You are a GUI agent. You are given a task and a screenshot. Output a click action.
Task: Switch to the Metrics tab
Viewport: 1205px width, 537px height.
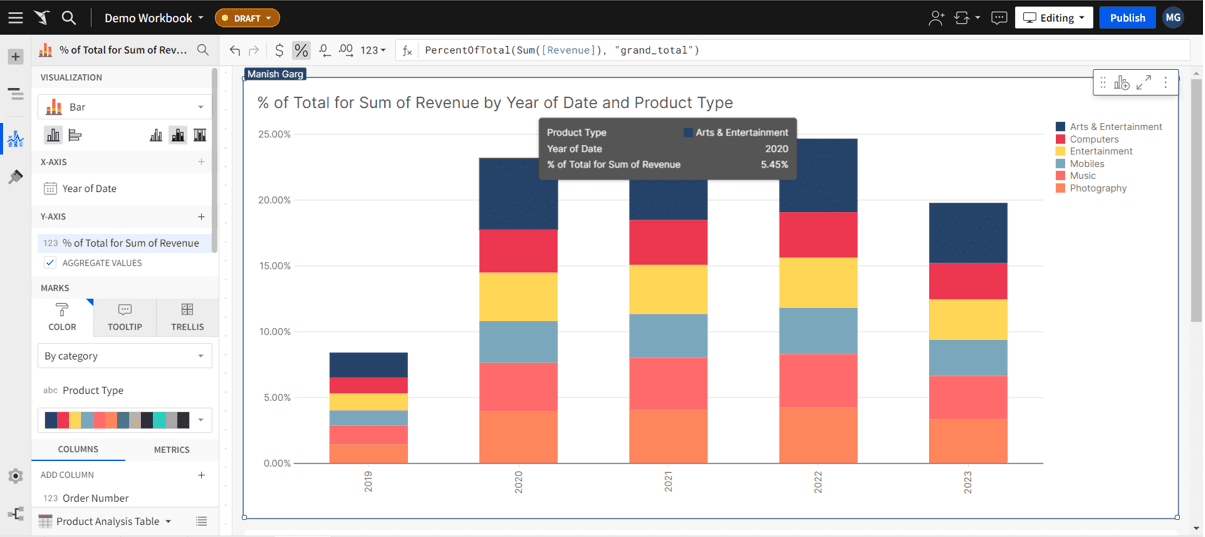[x=171, y=450]
